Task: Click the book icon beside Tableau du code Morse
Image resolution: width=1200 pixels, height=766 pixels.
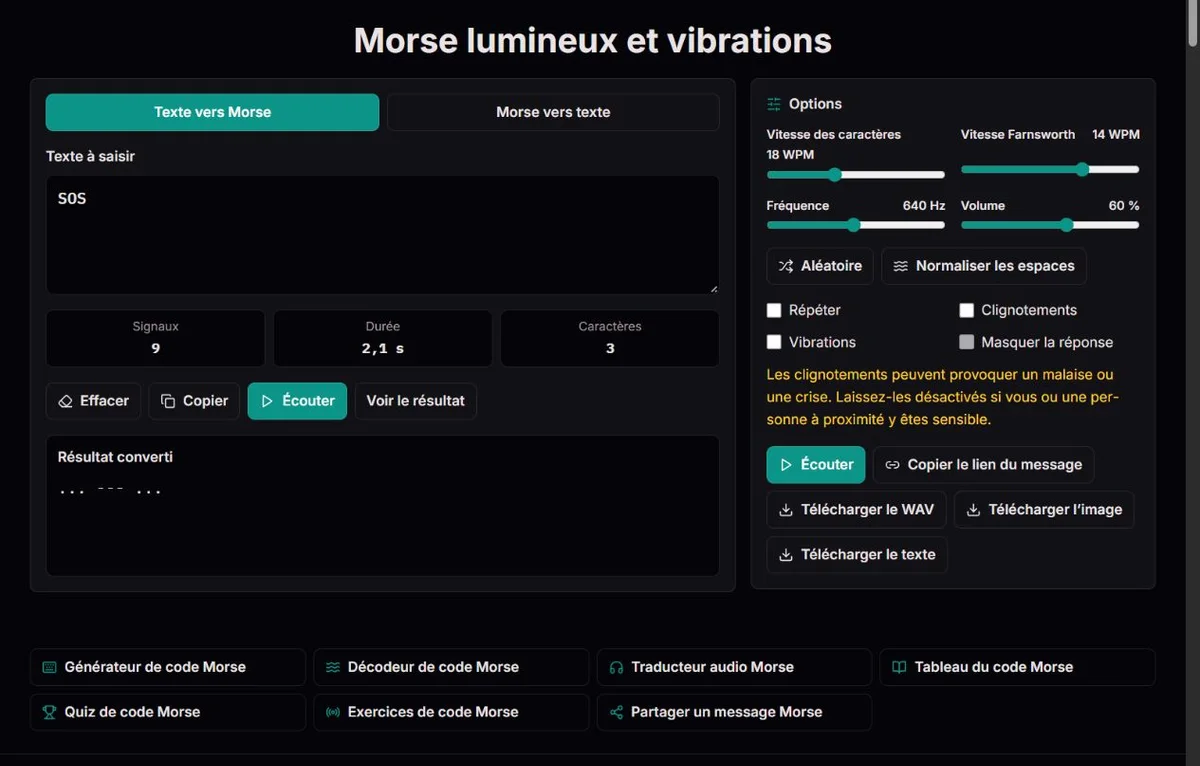Action: tap(899, 667)
